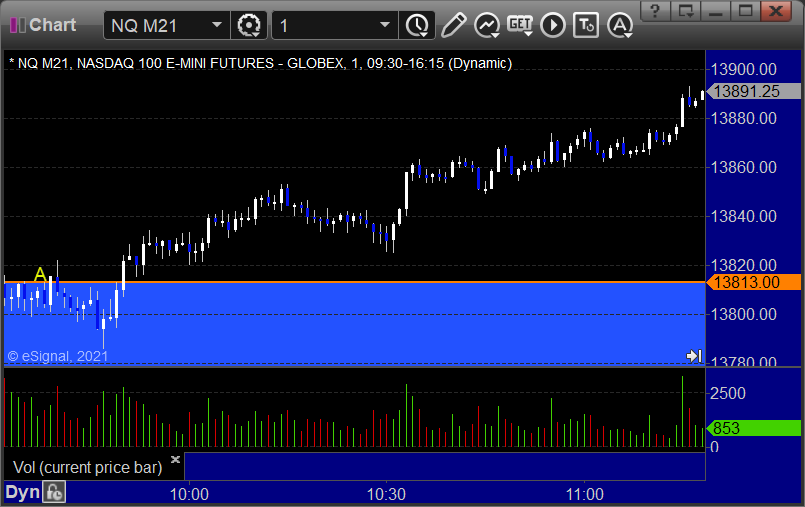Toggle the Dyn lock icon
Screen dimensions: 805x507
(x=54, y=493)
